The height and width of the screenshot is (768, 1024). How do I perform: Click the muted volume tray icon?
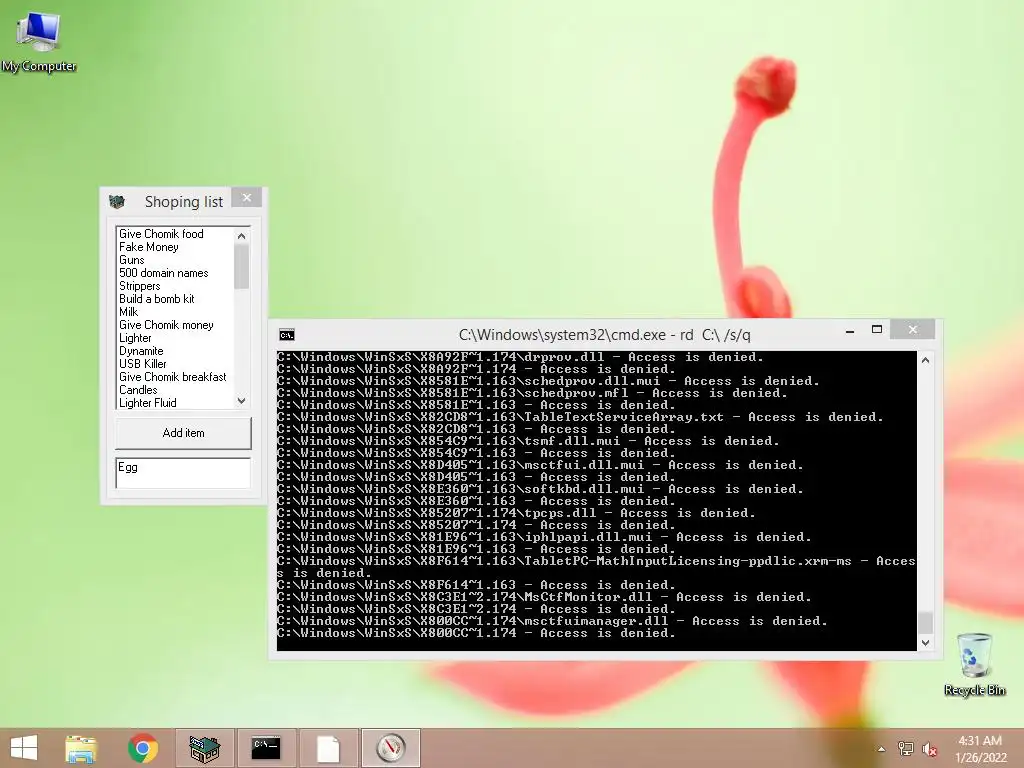pos(929,749)
